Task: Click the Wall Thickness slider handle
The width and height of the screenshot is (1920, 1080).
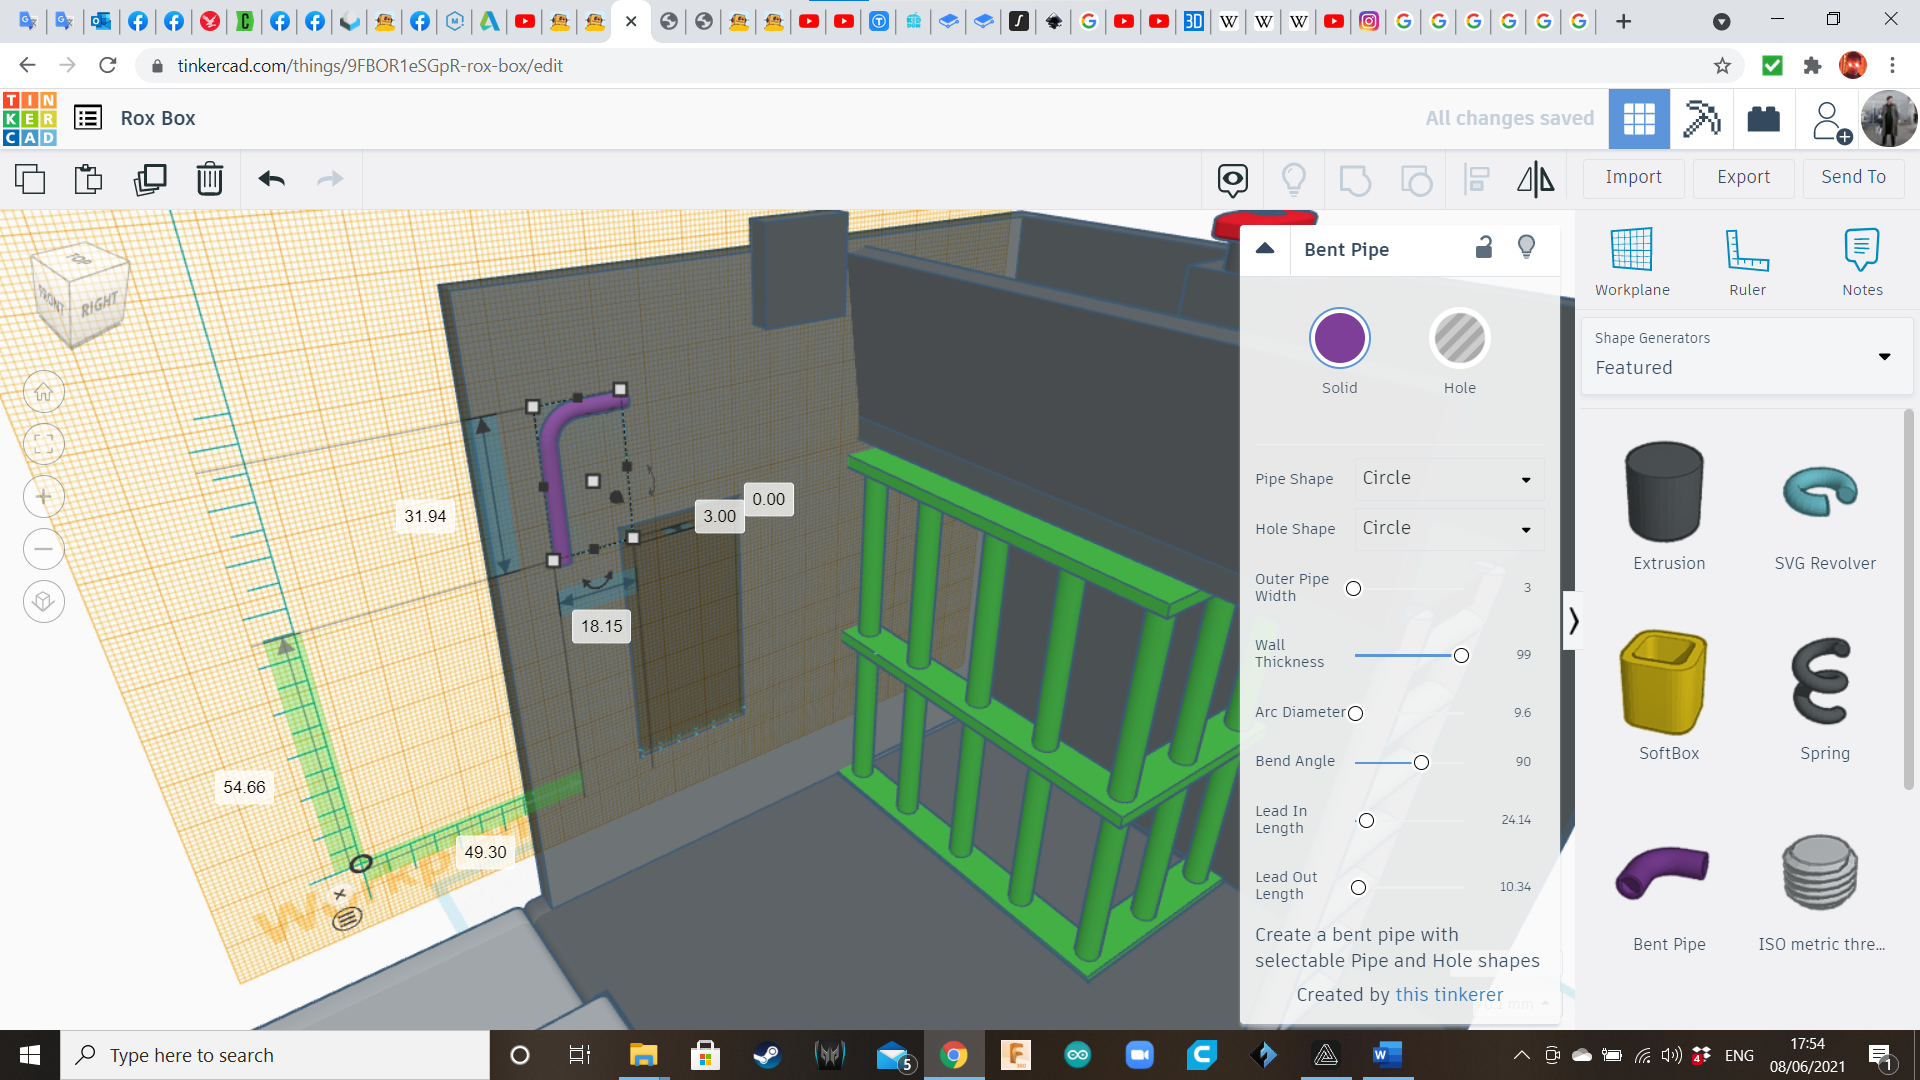Action: pos(1461,656)
